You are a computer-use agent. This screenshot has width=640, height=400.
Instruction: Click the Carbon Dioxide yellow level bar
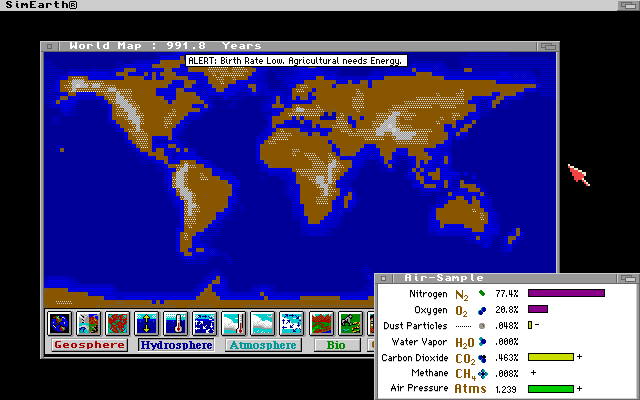(551, 357)
